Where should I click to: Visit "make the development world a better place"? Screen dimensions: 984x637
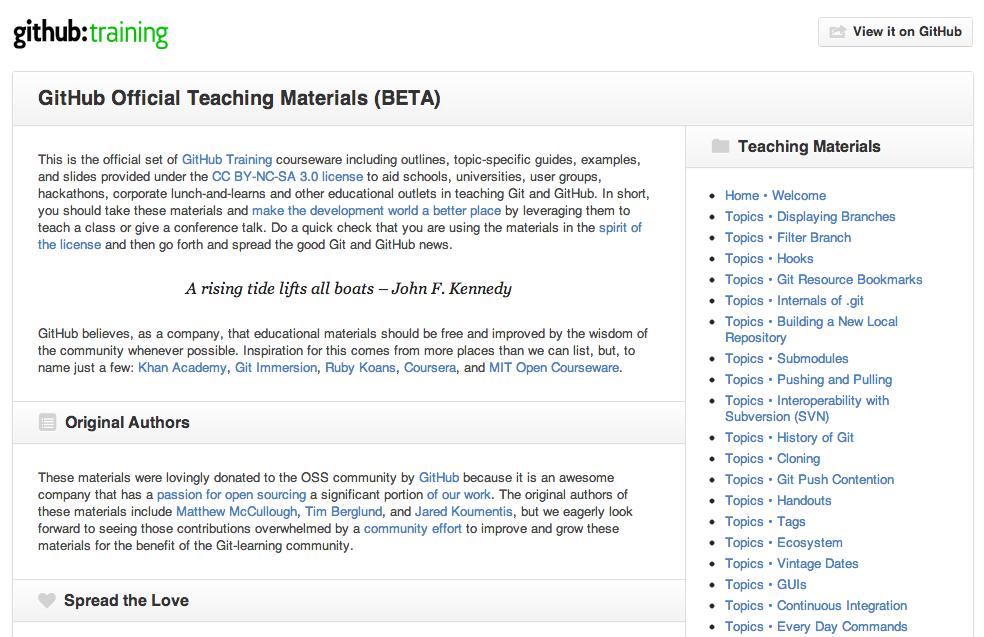(x=377, y=210)
